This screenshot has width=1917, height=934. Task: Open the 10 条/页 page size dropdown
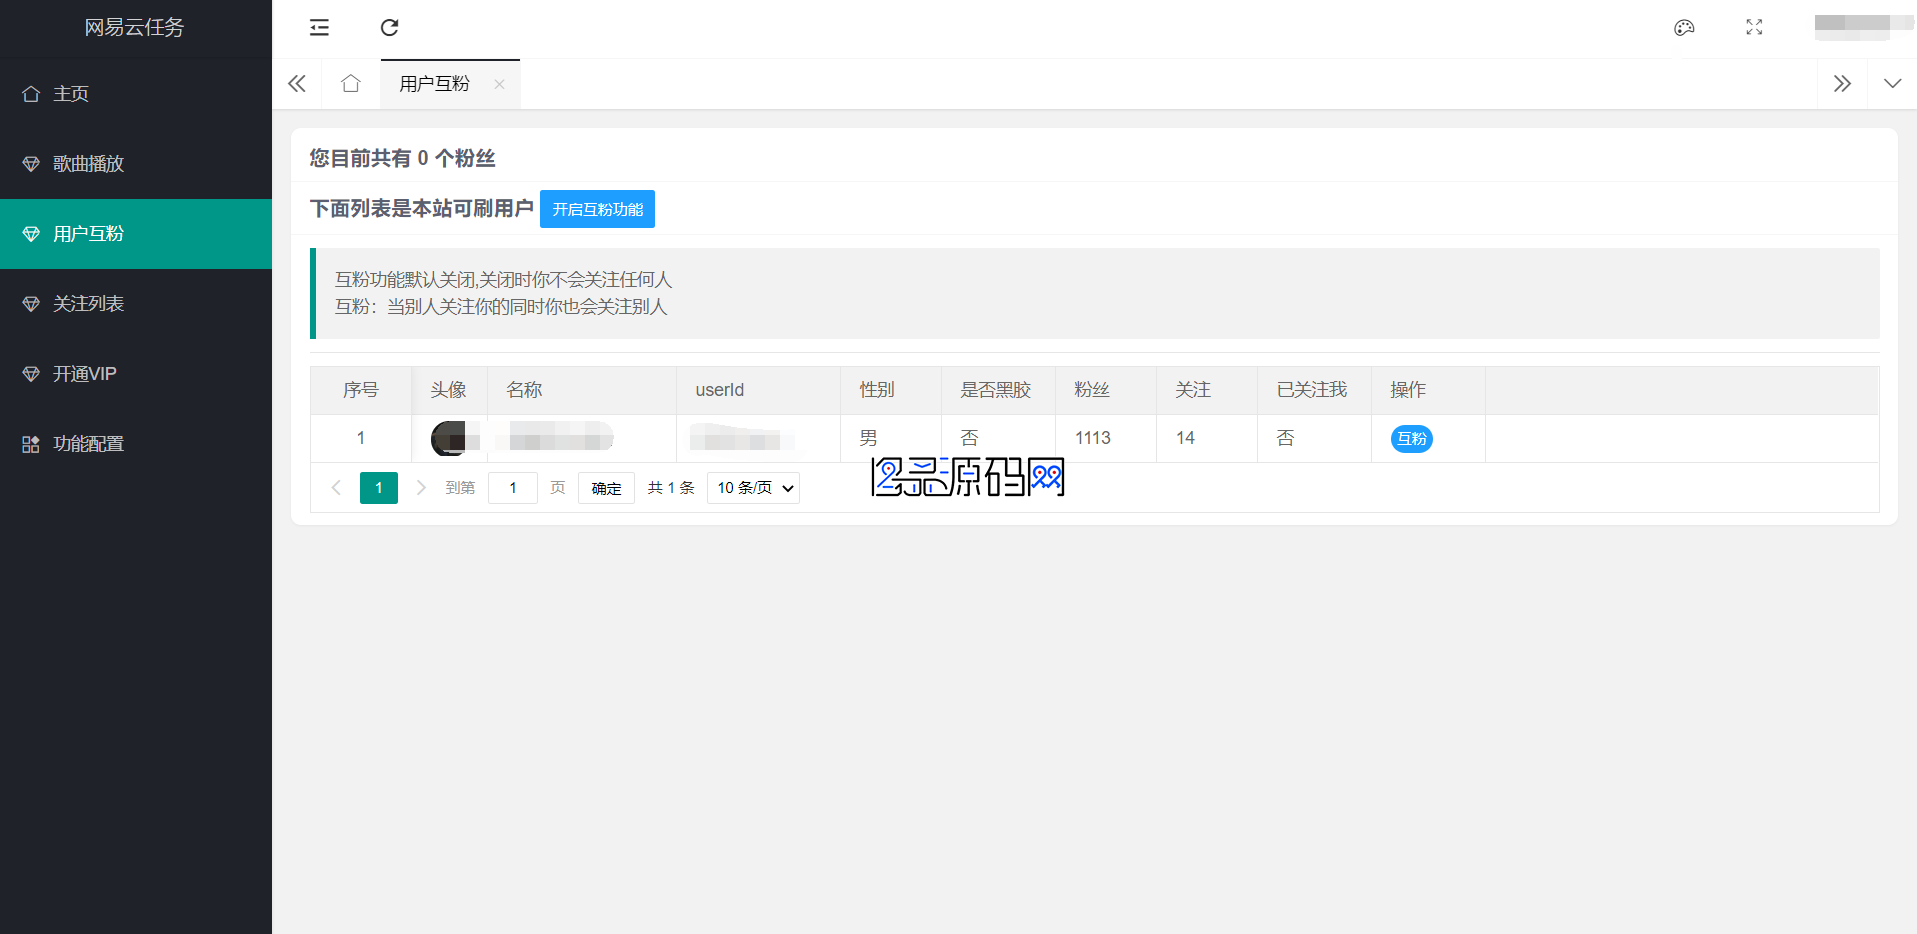point(753,488)
